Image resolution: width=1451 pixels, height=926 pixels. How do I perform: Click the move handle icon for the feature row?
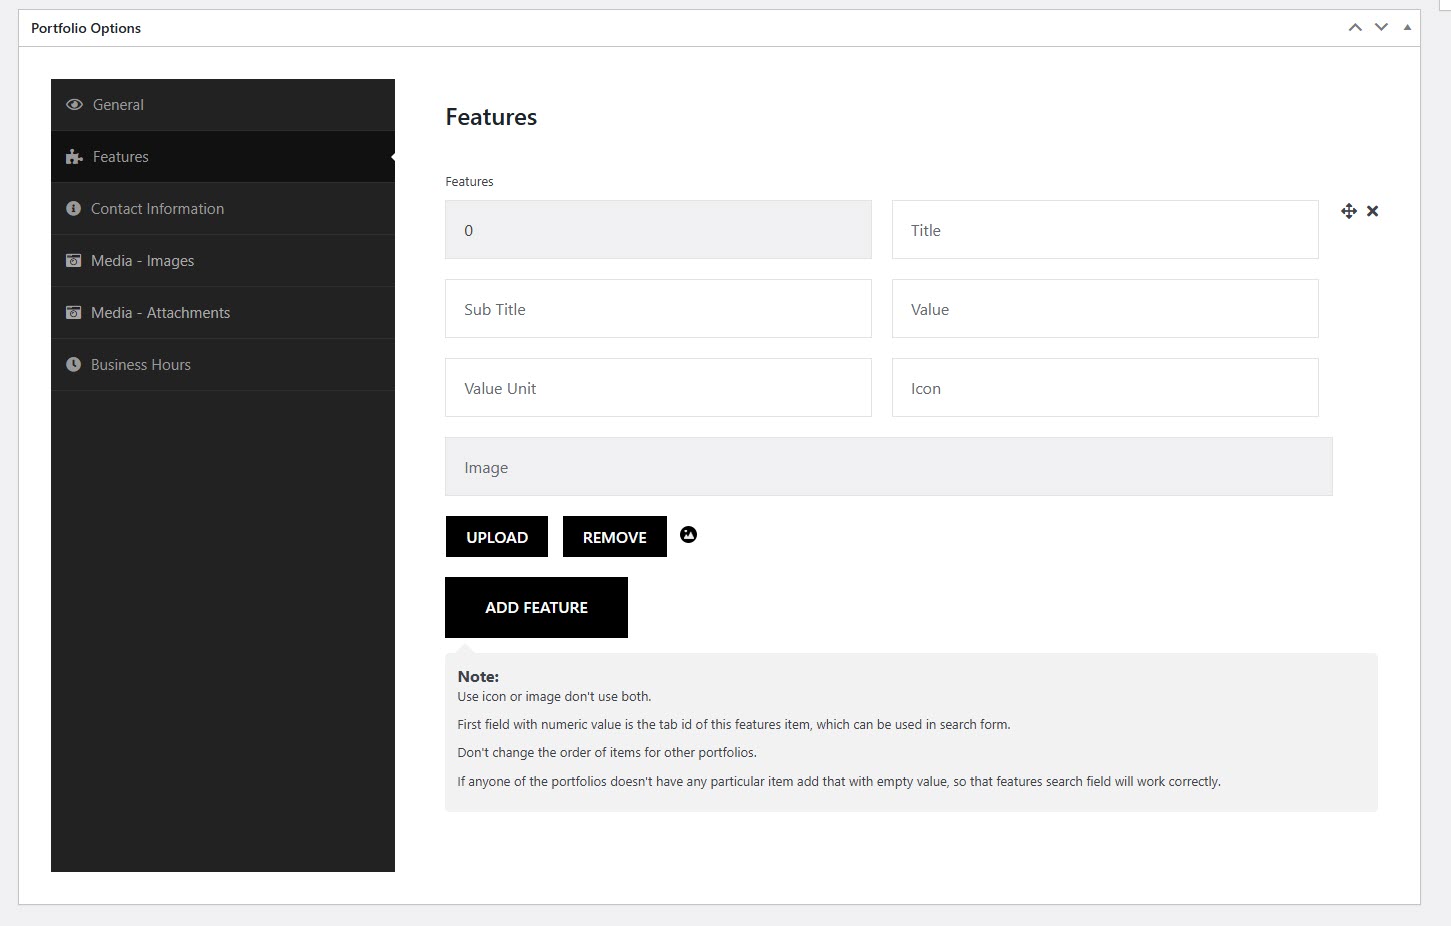(1349, 211)
